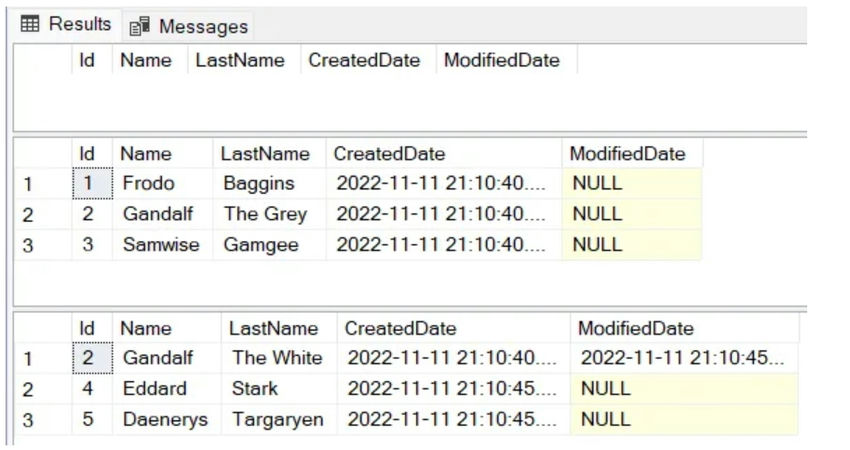The image size is (850, 450).
Task: Click the Samwise name cell
Action: tap(160, 244)
